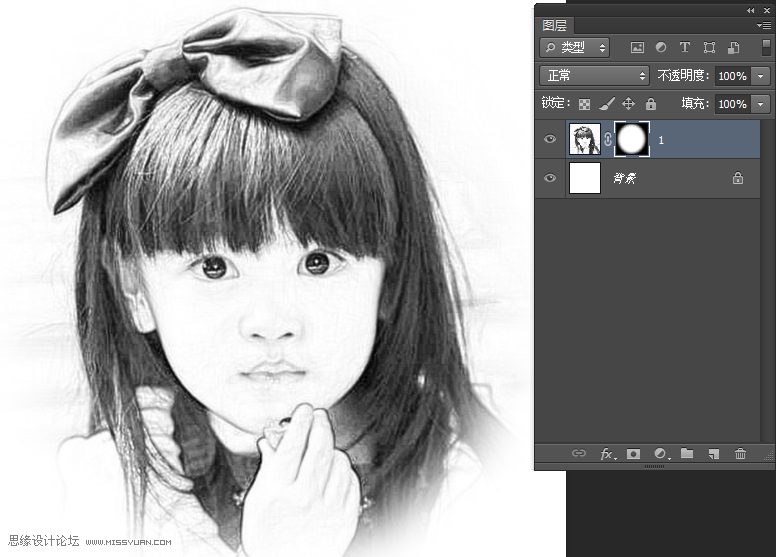
Task: Select layer 1 image thumbnail
Action: coord(585,139)
